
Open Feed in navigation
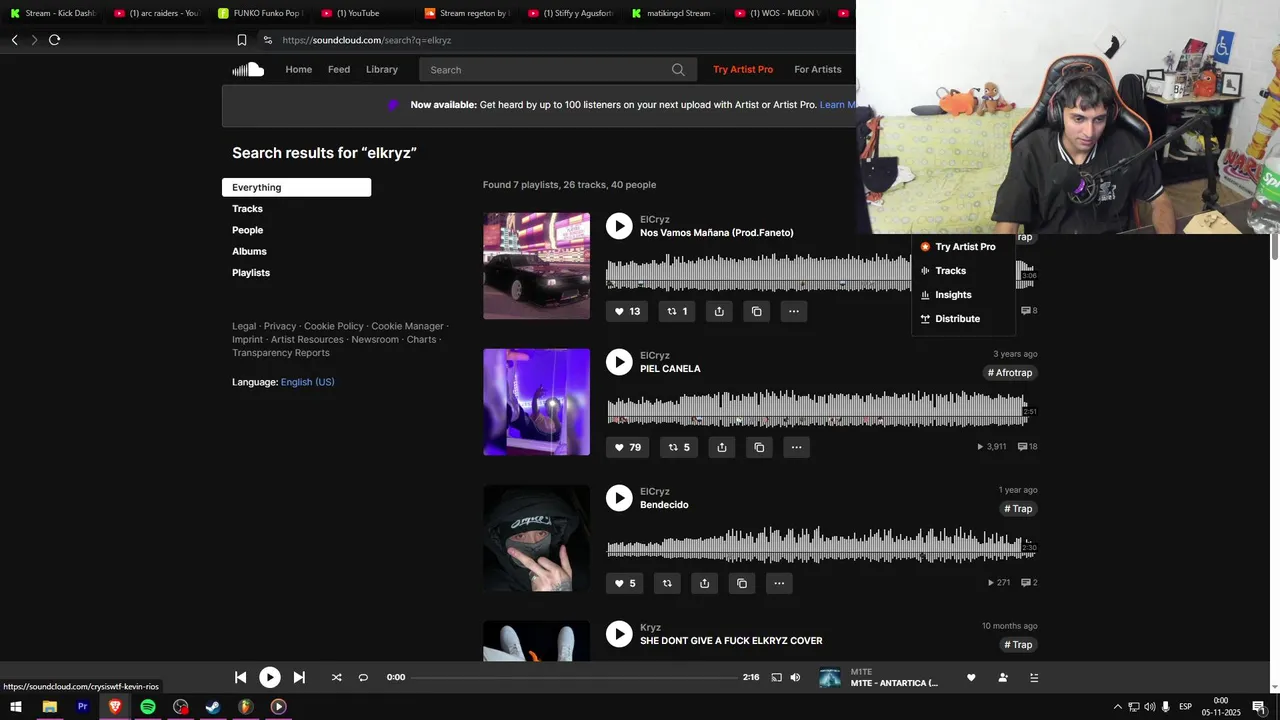339,69
